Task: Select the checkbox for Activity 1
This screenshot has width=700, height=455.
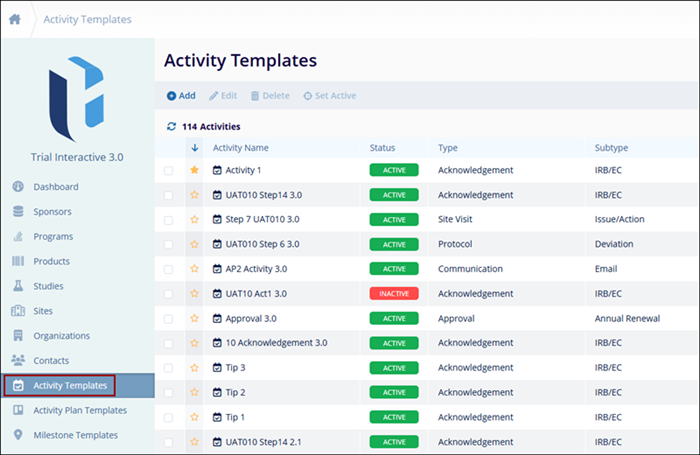Action: click(168, 170)
